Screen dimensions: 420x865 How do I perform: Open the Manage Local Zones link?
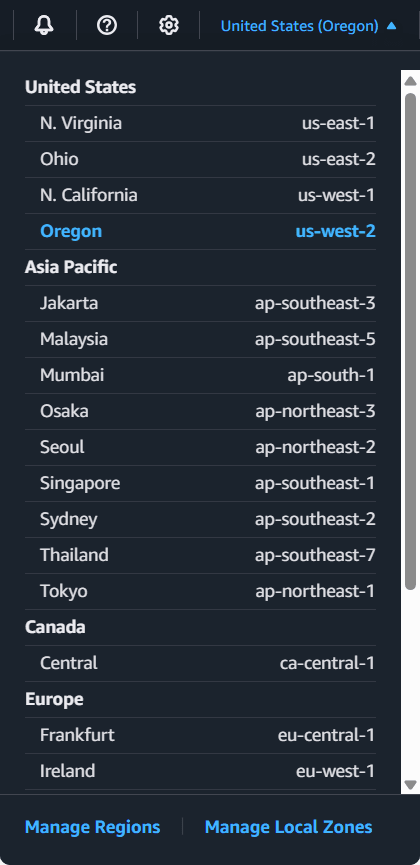click(x=289, y=827)
